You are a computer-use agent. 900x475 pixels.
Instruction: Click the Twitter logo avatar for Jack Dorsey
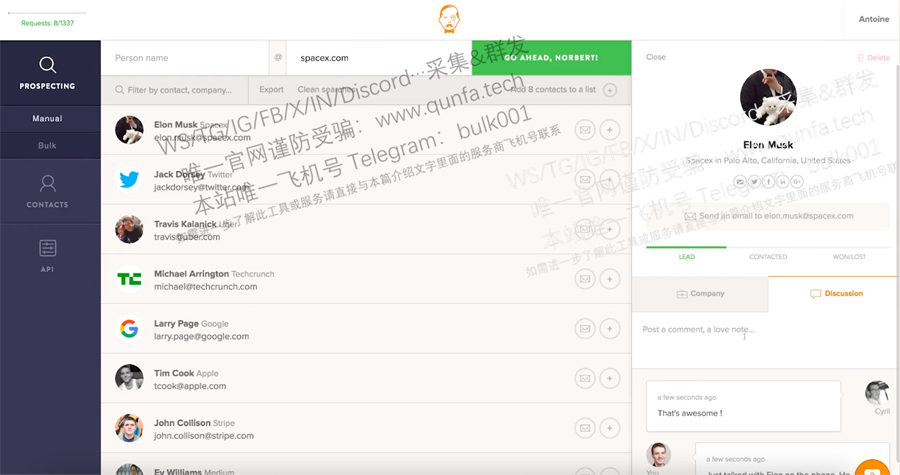(x=129, y=180)
